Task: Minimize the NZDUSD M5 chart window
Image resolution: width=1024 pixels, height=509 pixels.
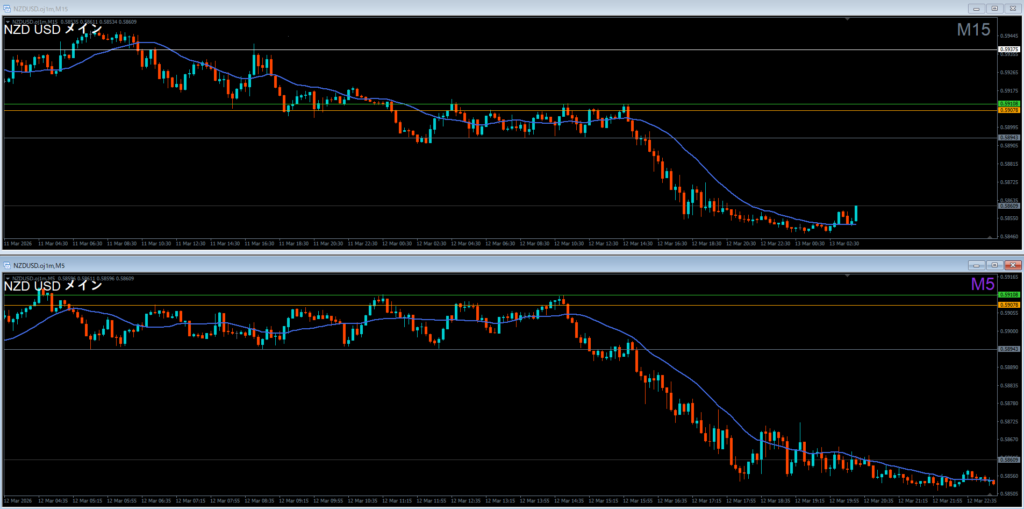Action: point(977,265)
